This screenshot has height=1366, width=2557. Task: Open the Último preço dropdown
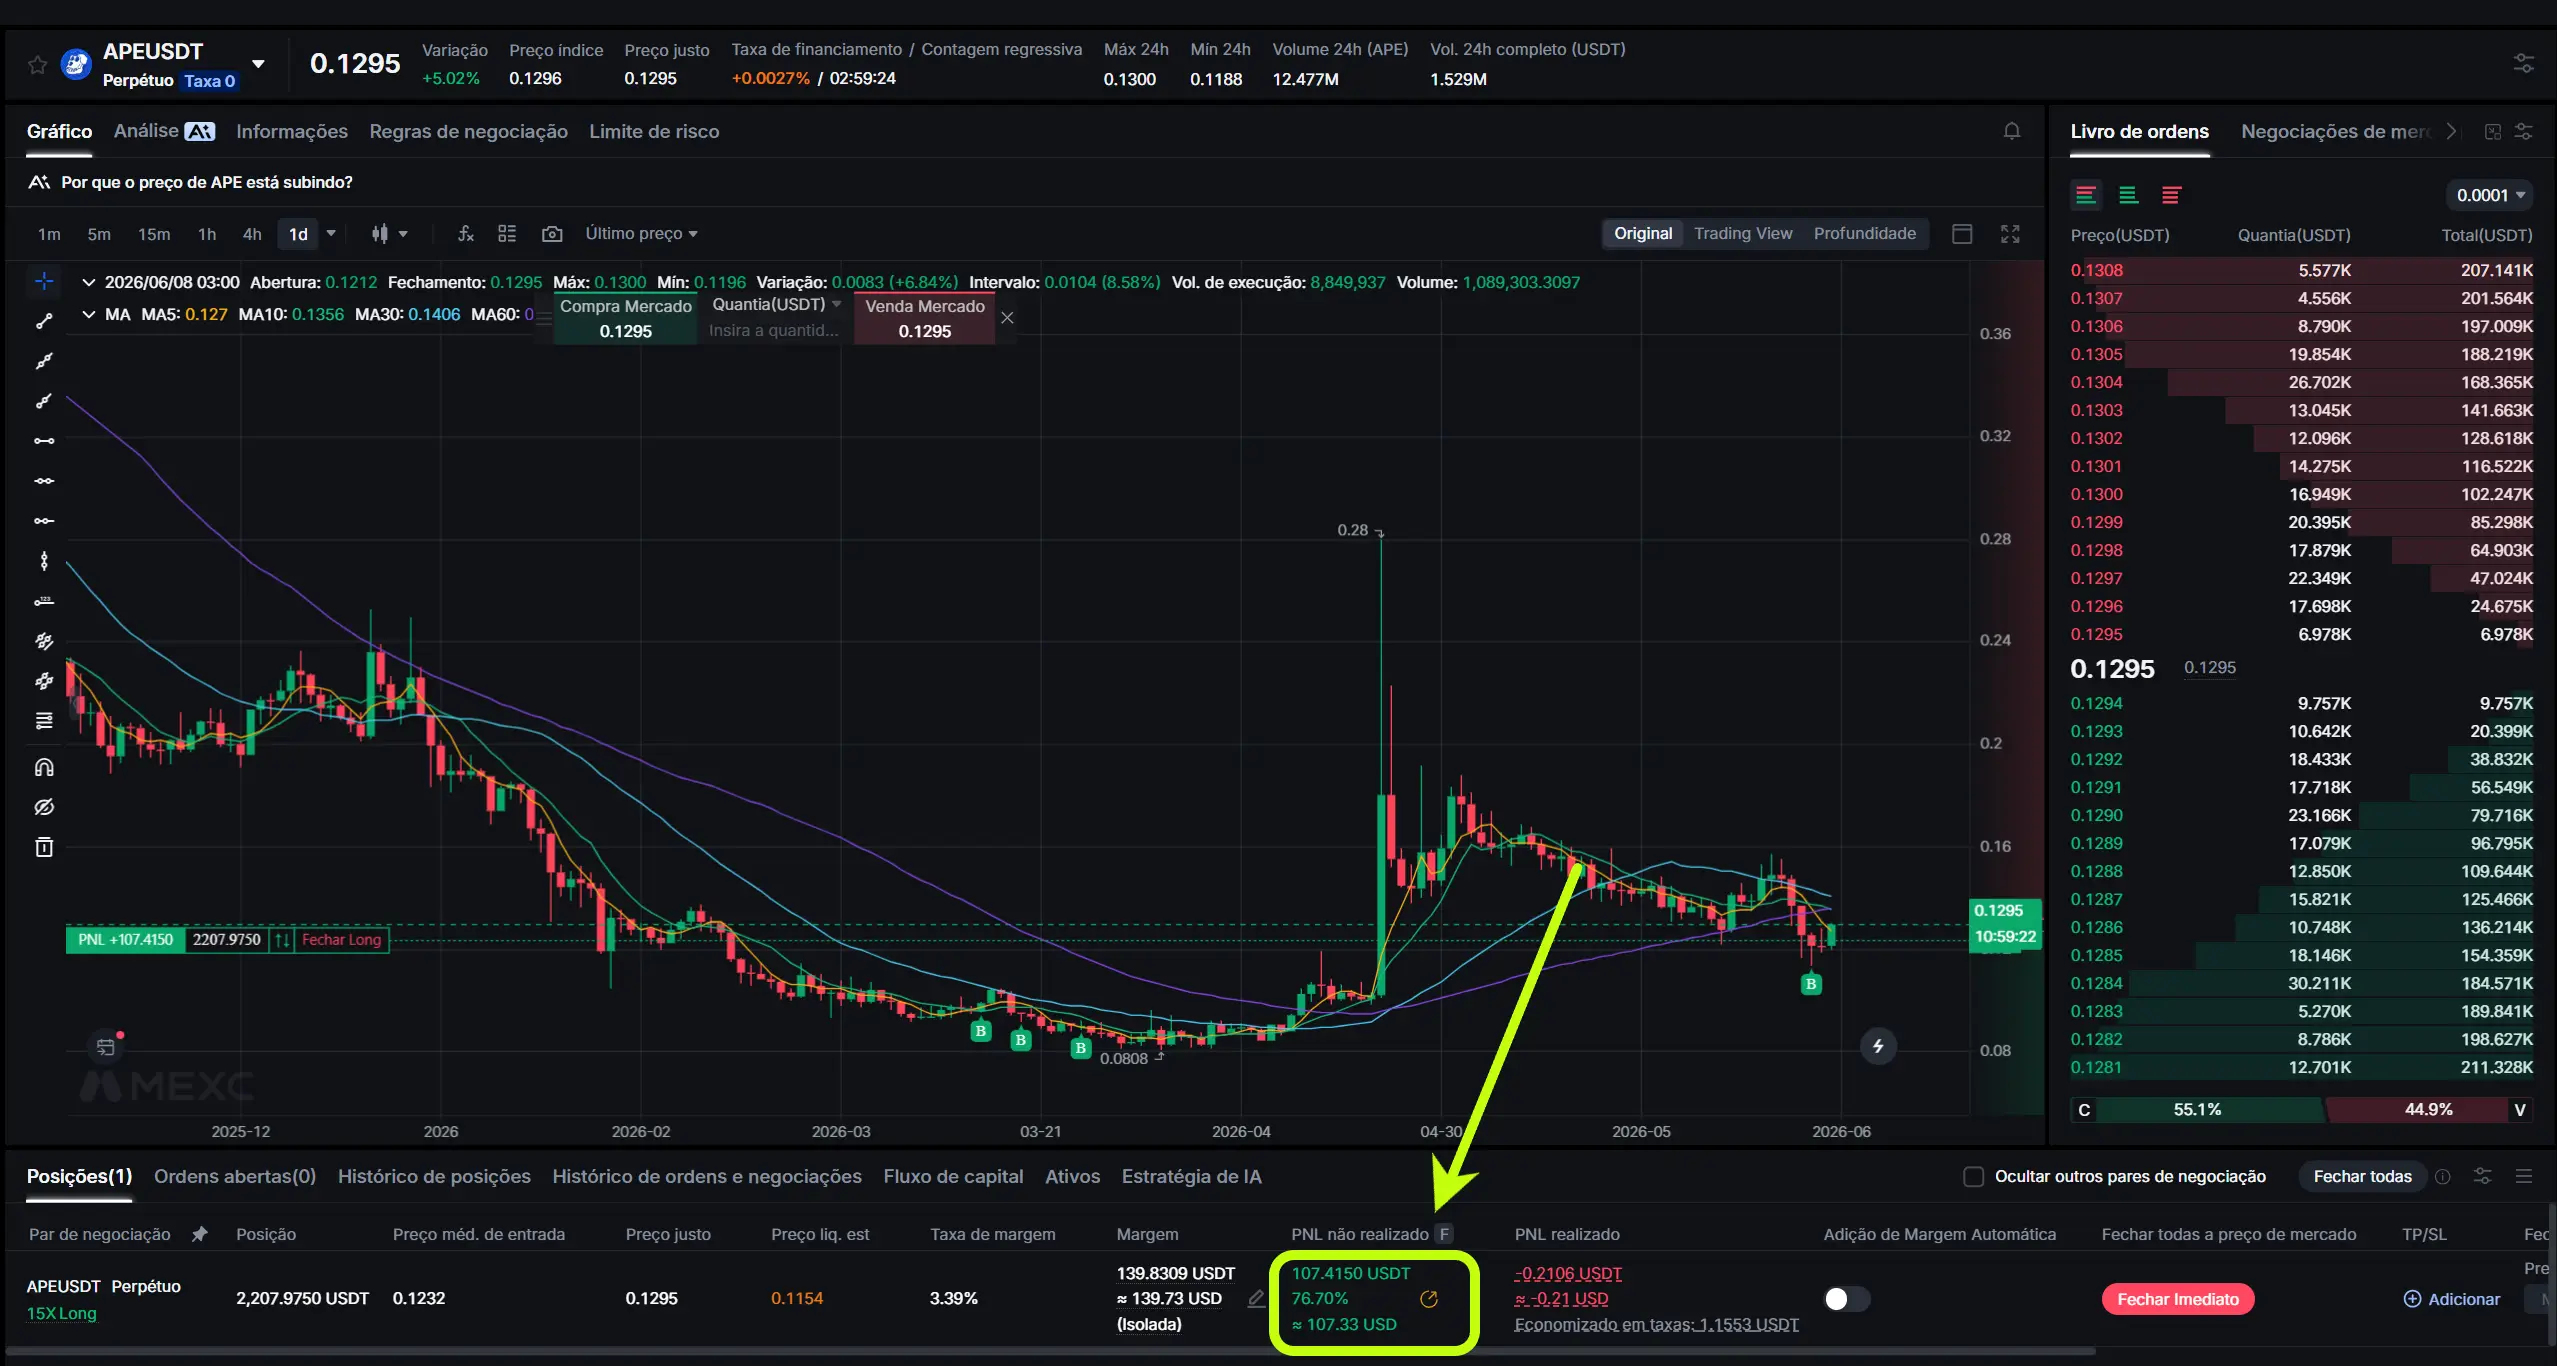click(641, 233)
